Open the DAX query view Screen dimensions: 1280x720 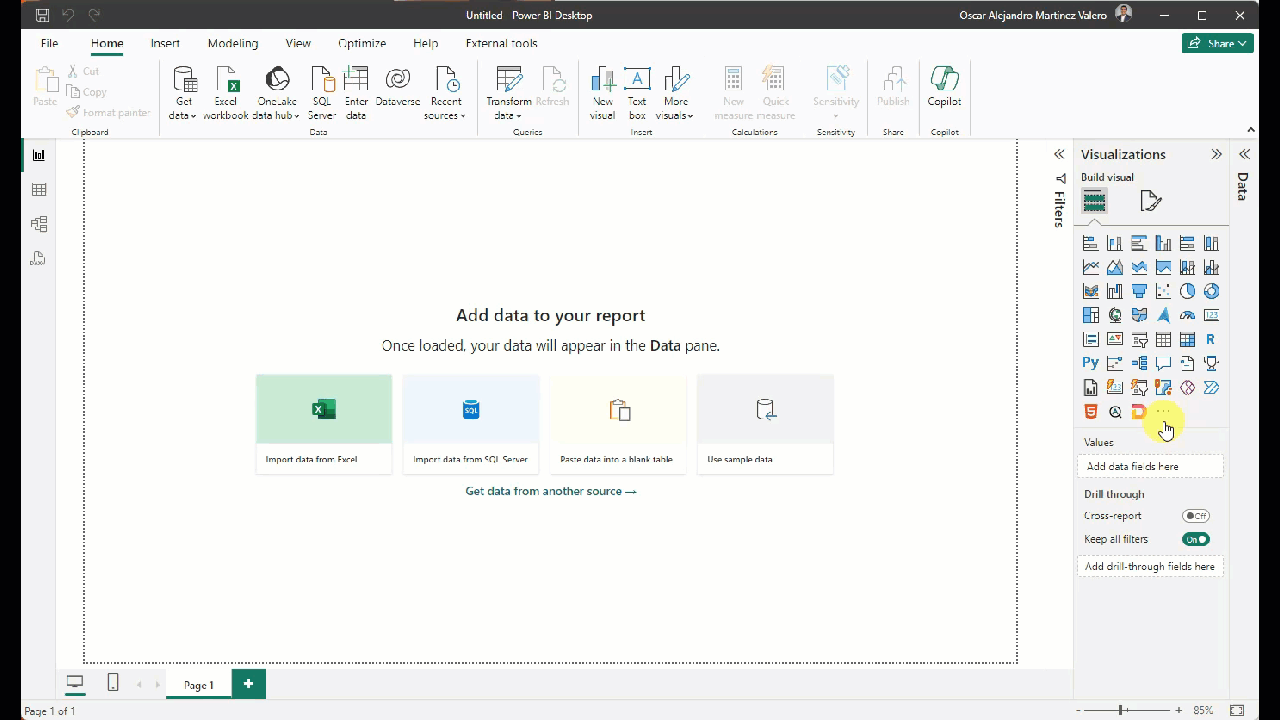[x=39, y=258]
